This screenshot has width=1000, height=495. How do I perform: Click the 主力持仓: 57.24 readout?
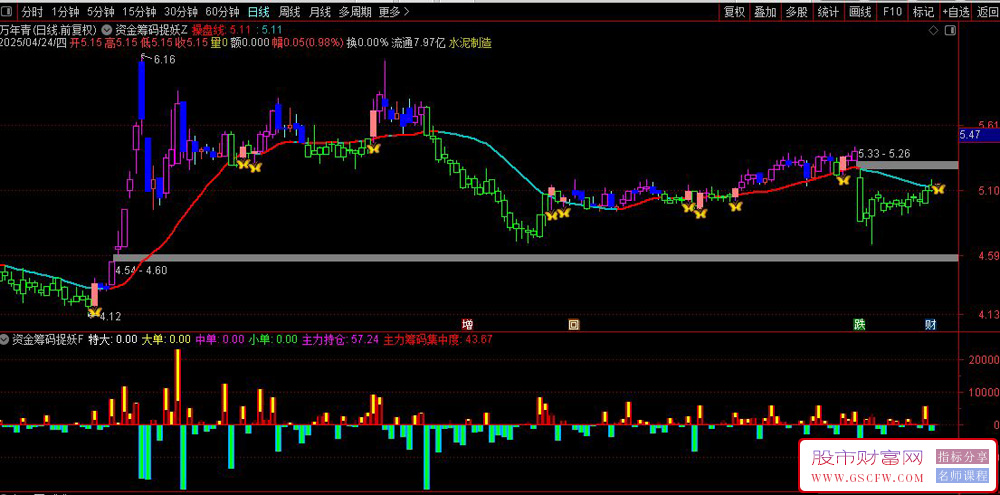click(x=340, y=339)
